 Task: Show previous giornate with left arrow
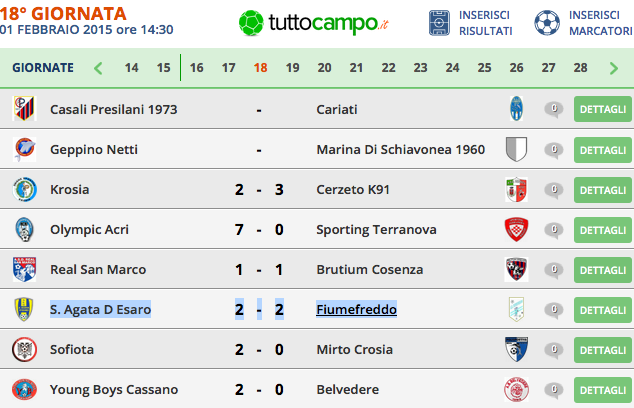click(x=98, y=68)
